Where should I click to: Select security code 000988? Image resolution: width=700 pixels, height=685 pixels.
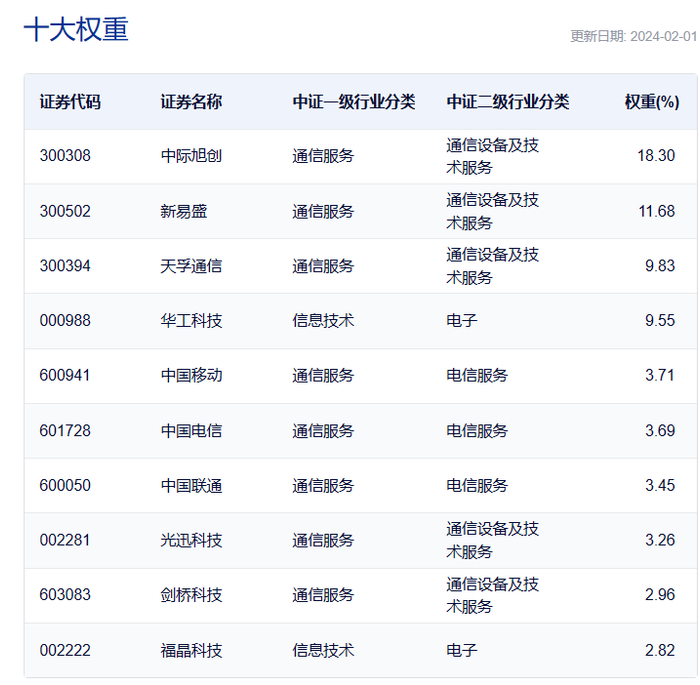(x=65, y=320)
